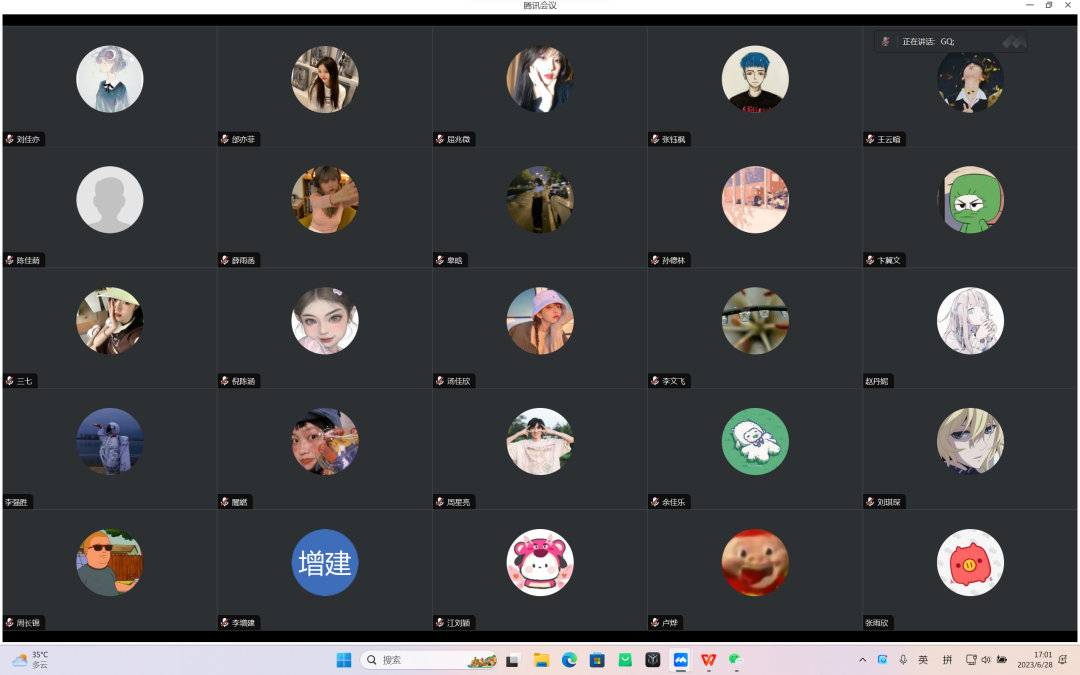Click the muted mic icon beside 刘佳亦

(10, 140)
